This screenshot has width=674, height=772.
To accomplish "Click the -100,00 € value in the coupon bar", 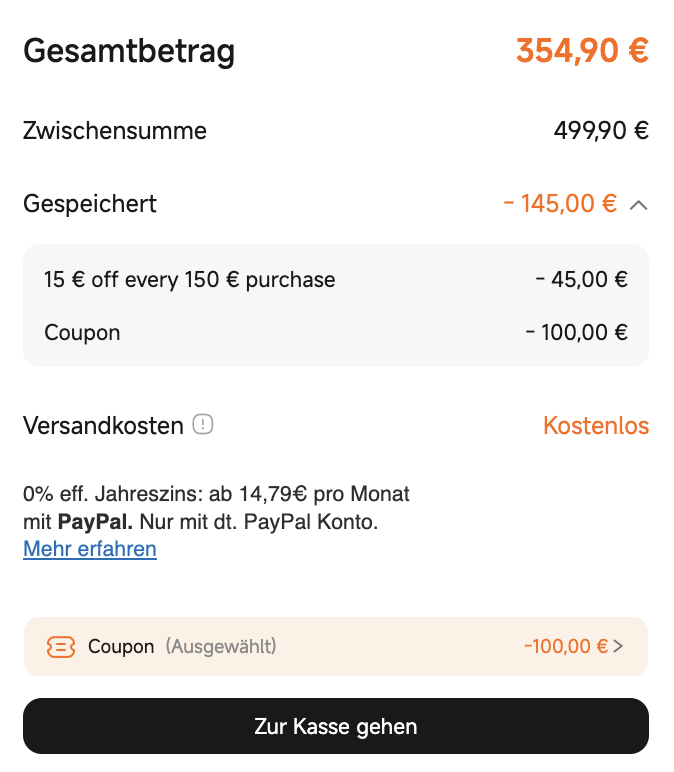I will [x=566, y=646].
